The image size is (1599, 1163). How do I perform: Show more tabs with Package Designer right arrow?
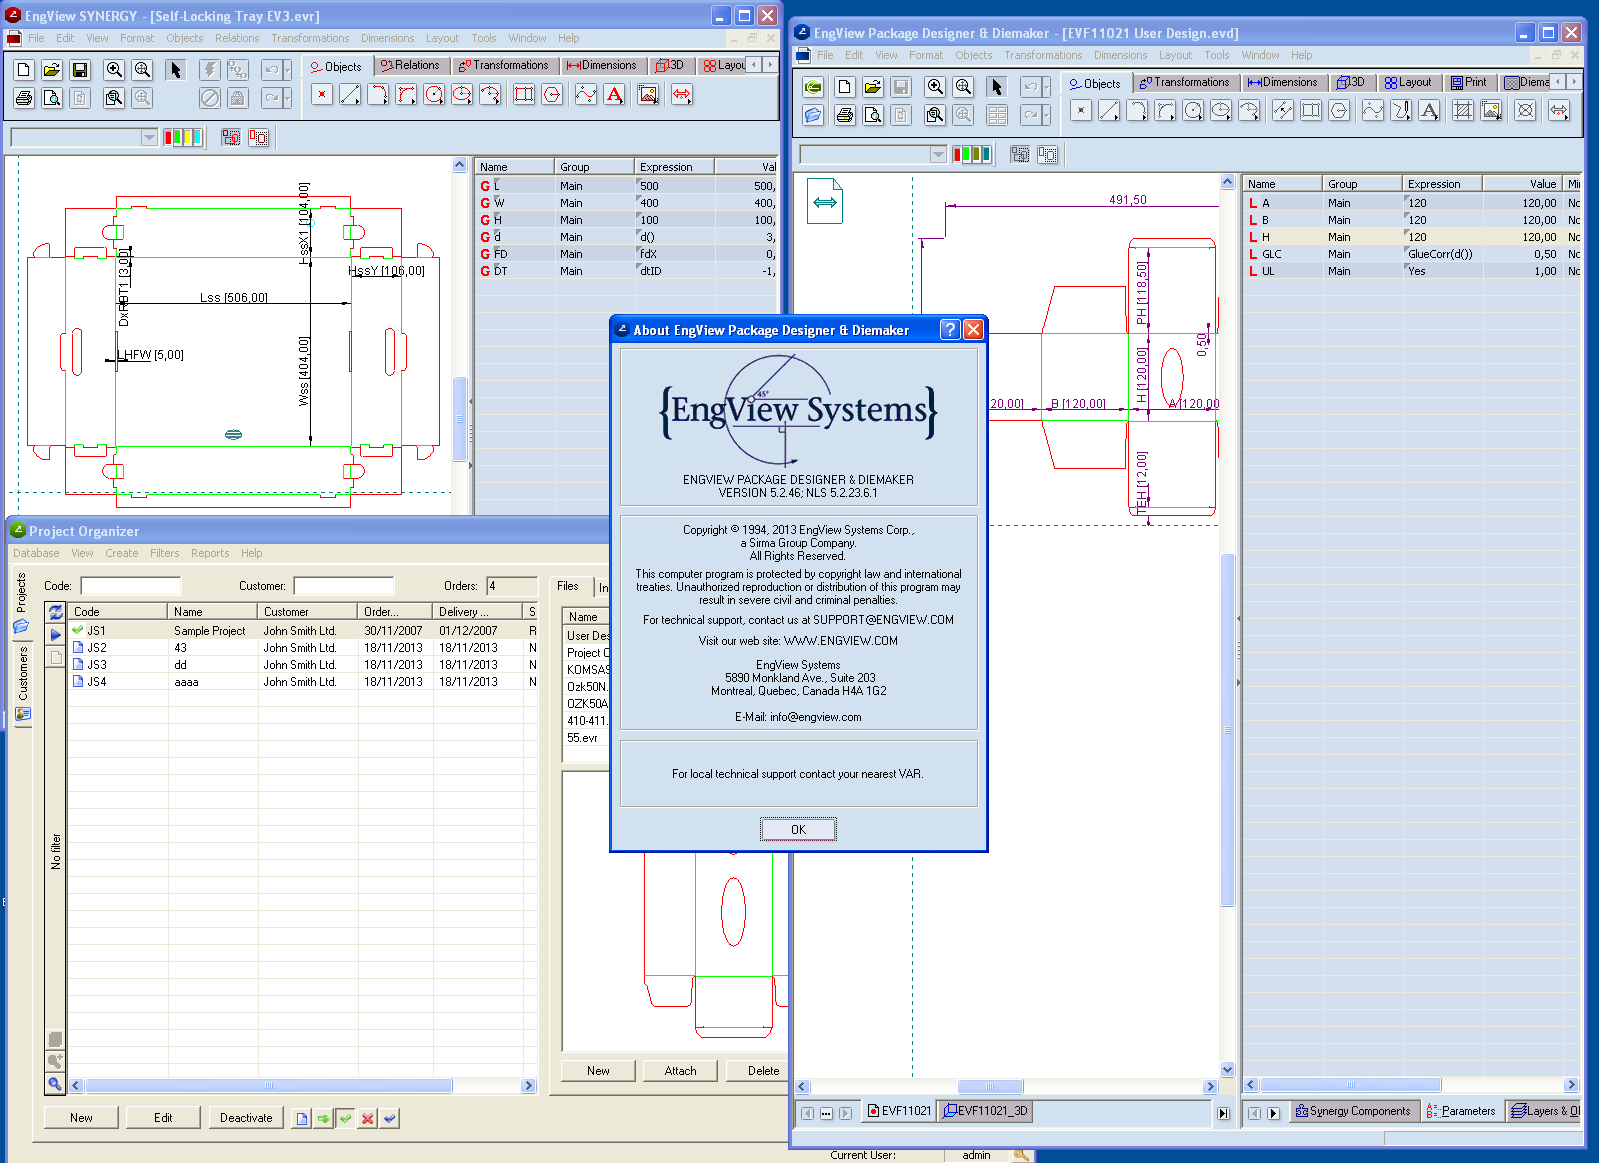point(1573,82)
